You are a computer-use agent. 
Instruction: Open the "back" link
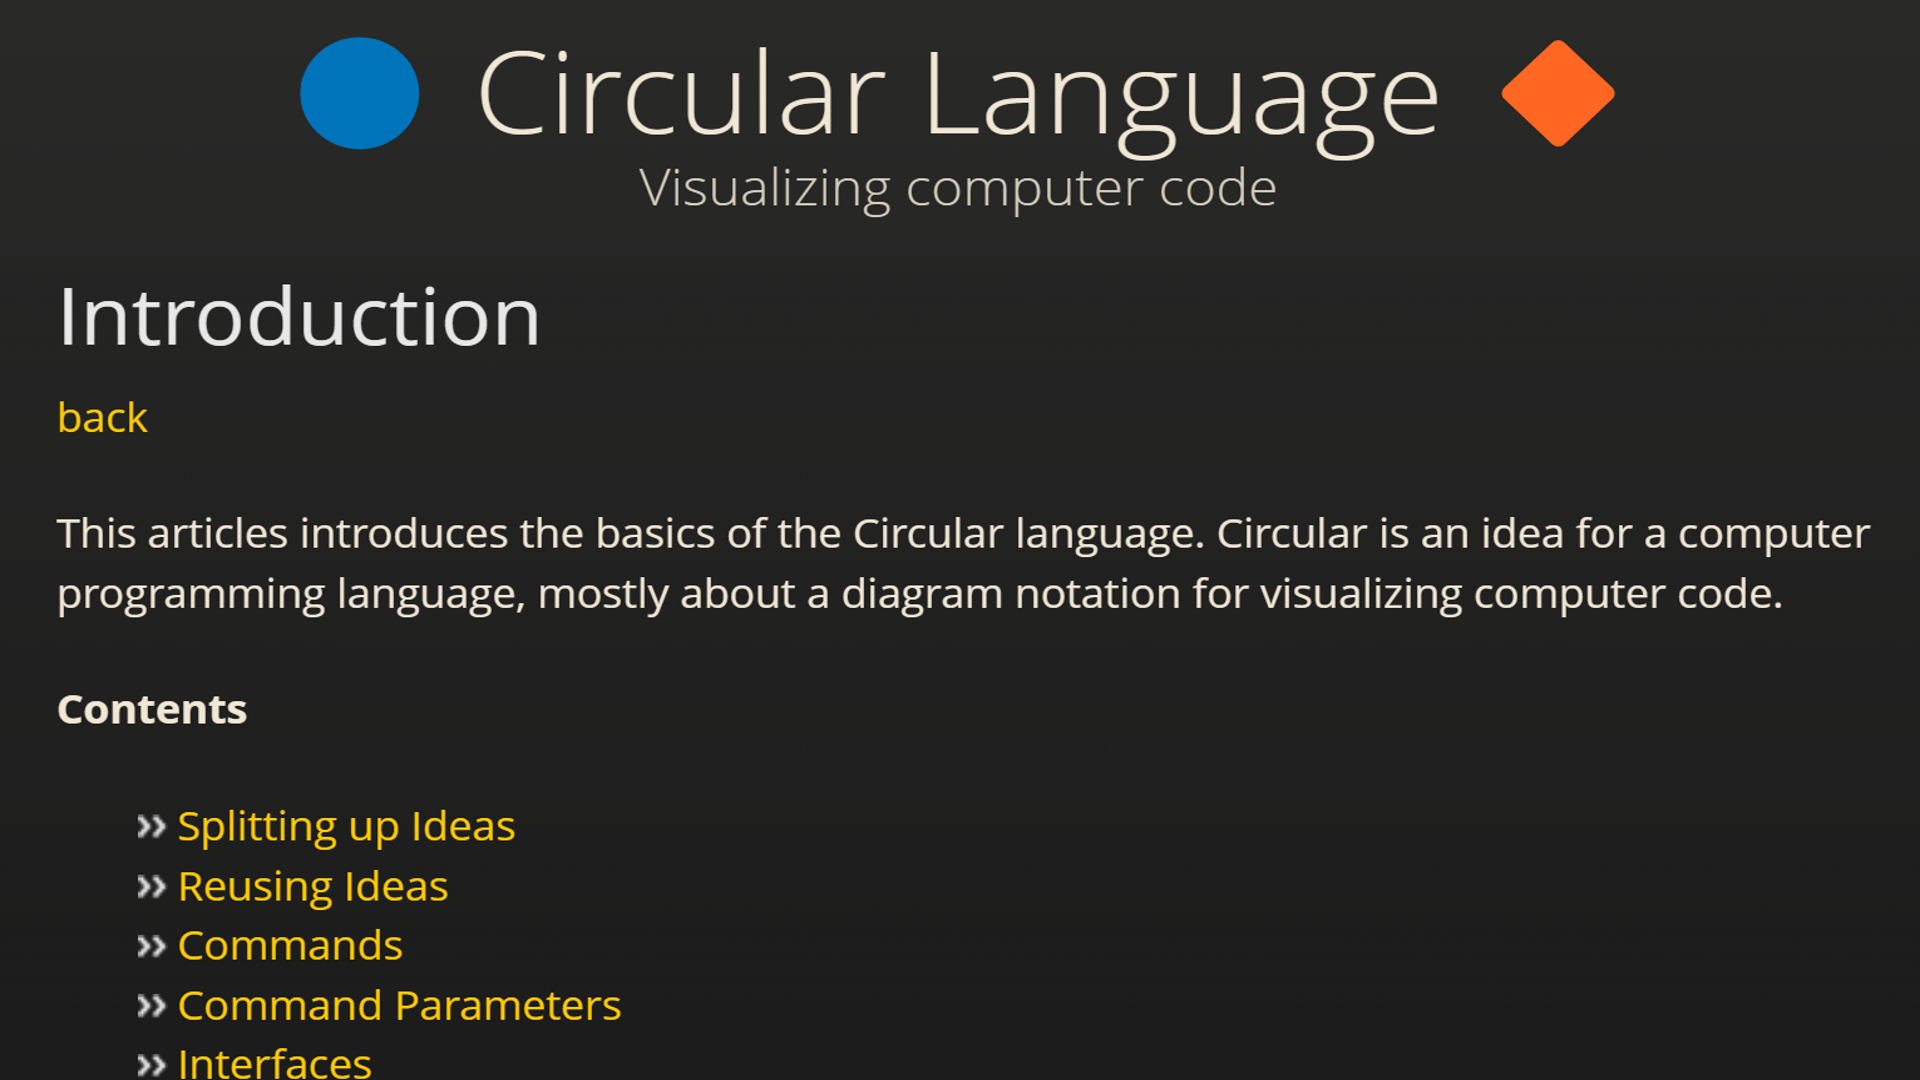click(101, 418)
